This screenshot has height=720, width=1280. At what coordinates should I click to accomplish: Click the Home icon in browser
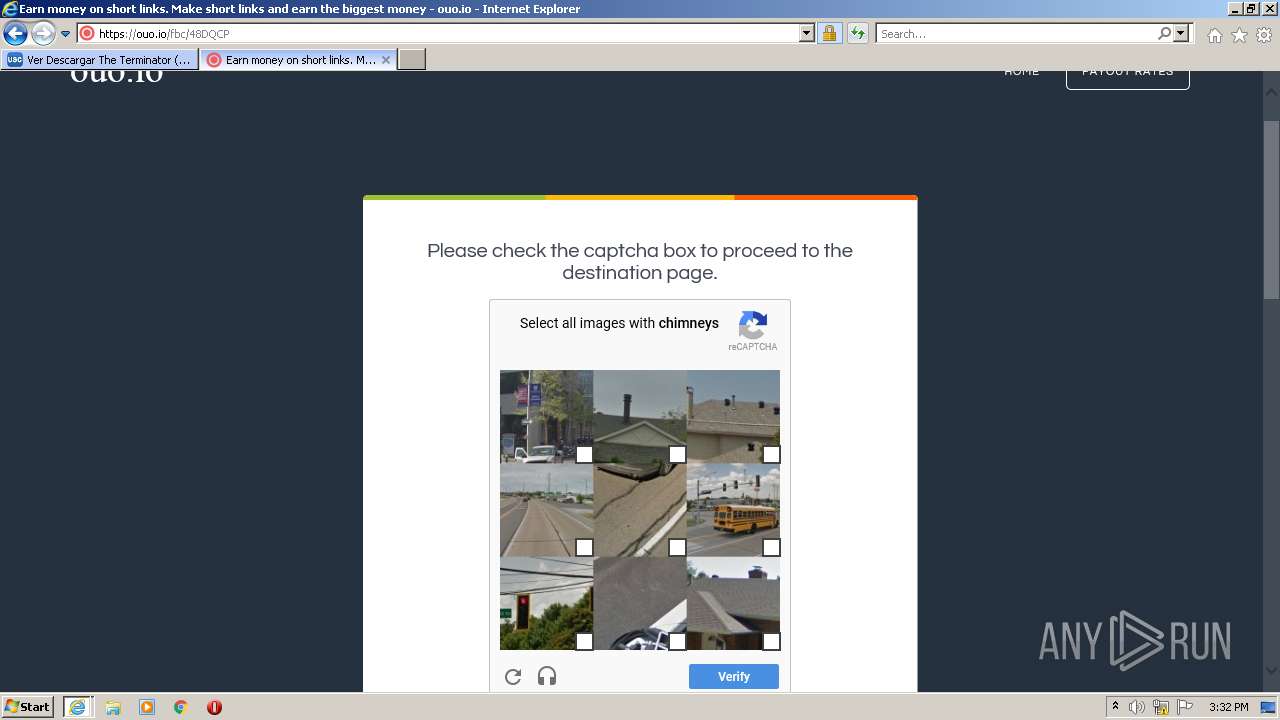[x=1214, y=35]
